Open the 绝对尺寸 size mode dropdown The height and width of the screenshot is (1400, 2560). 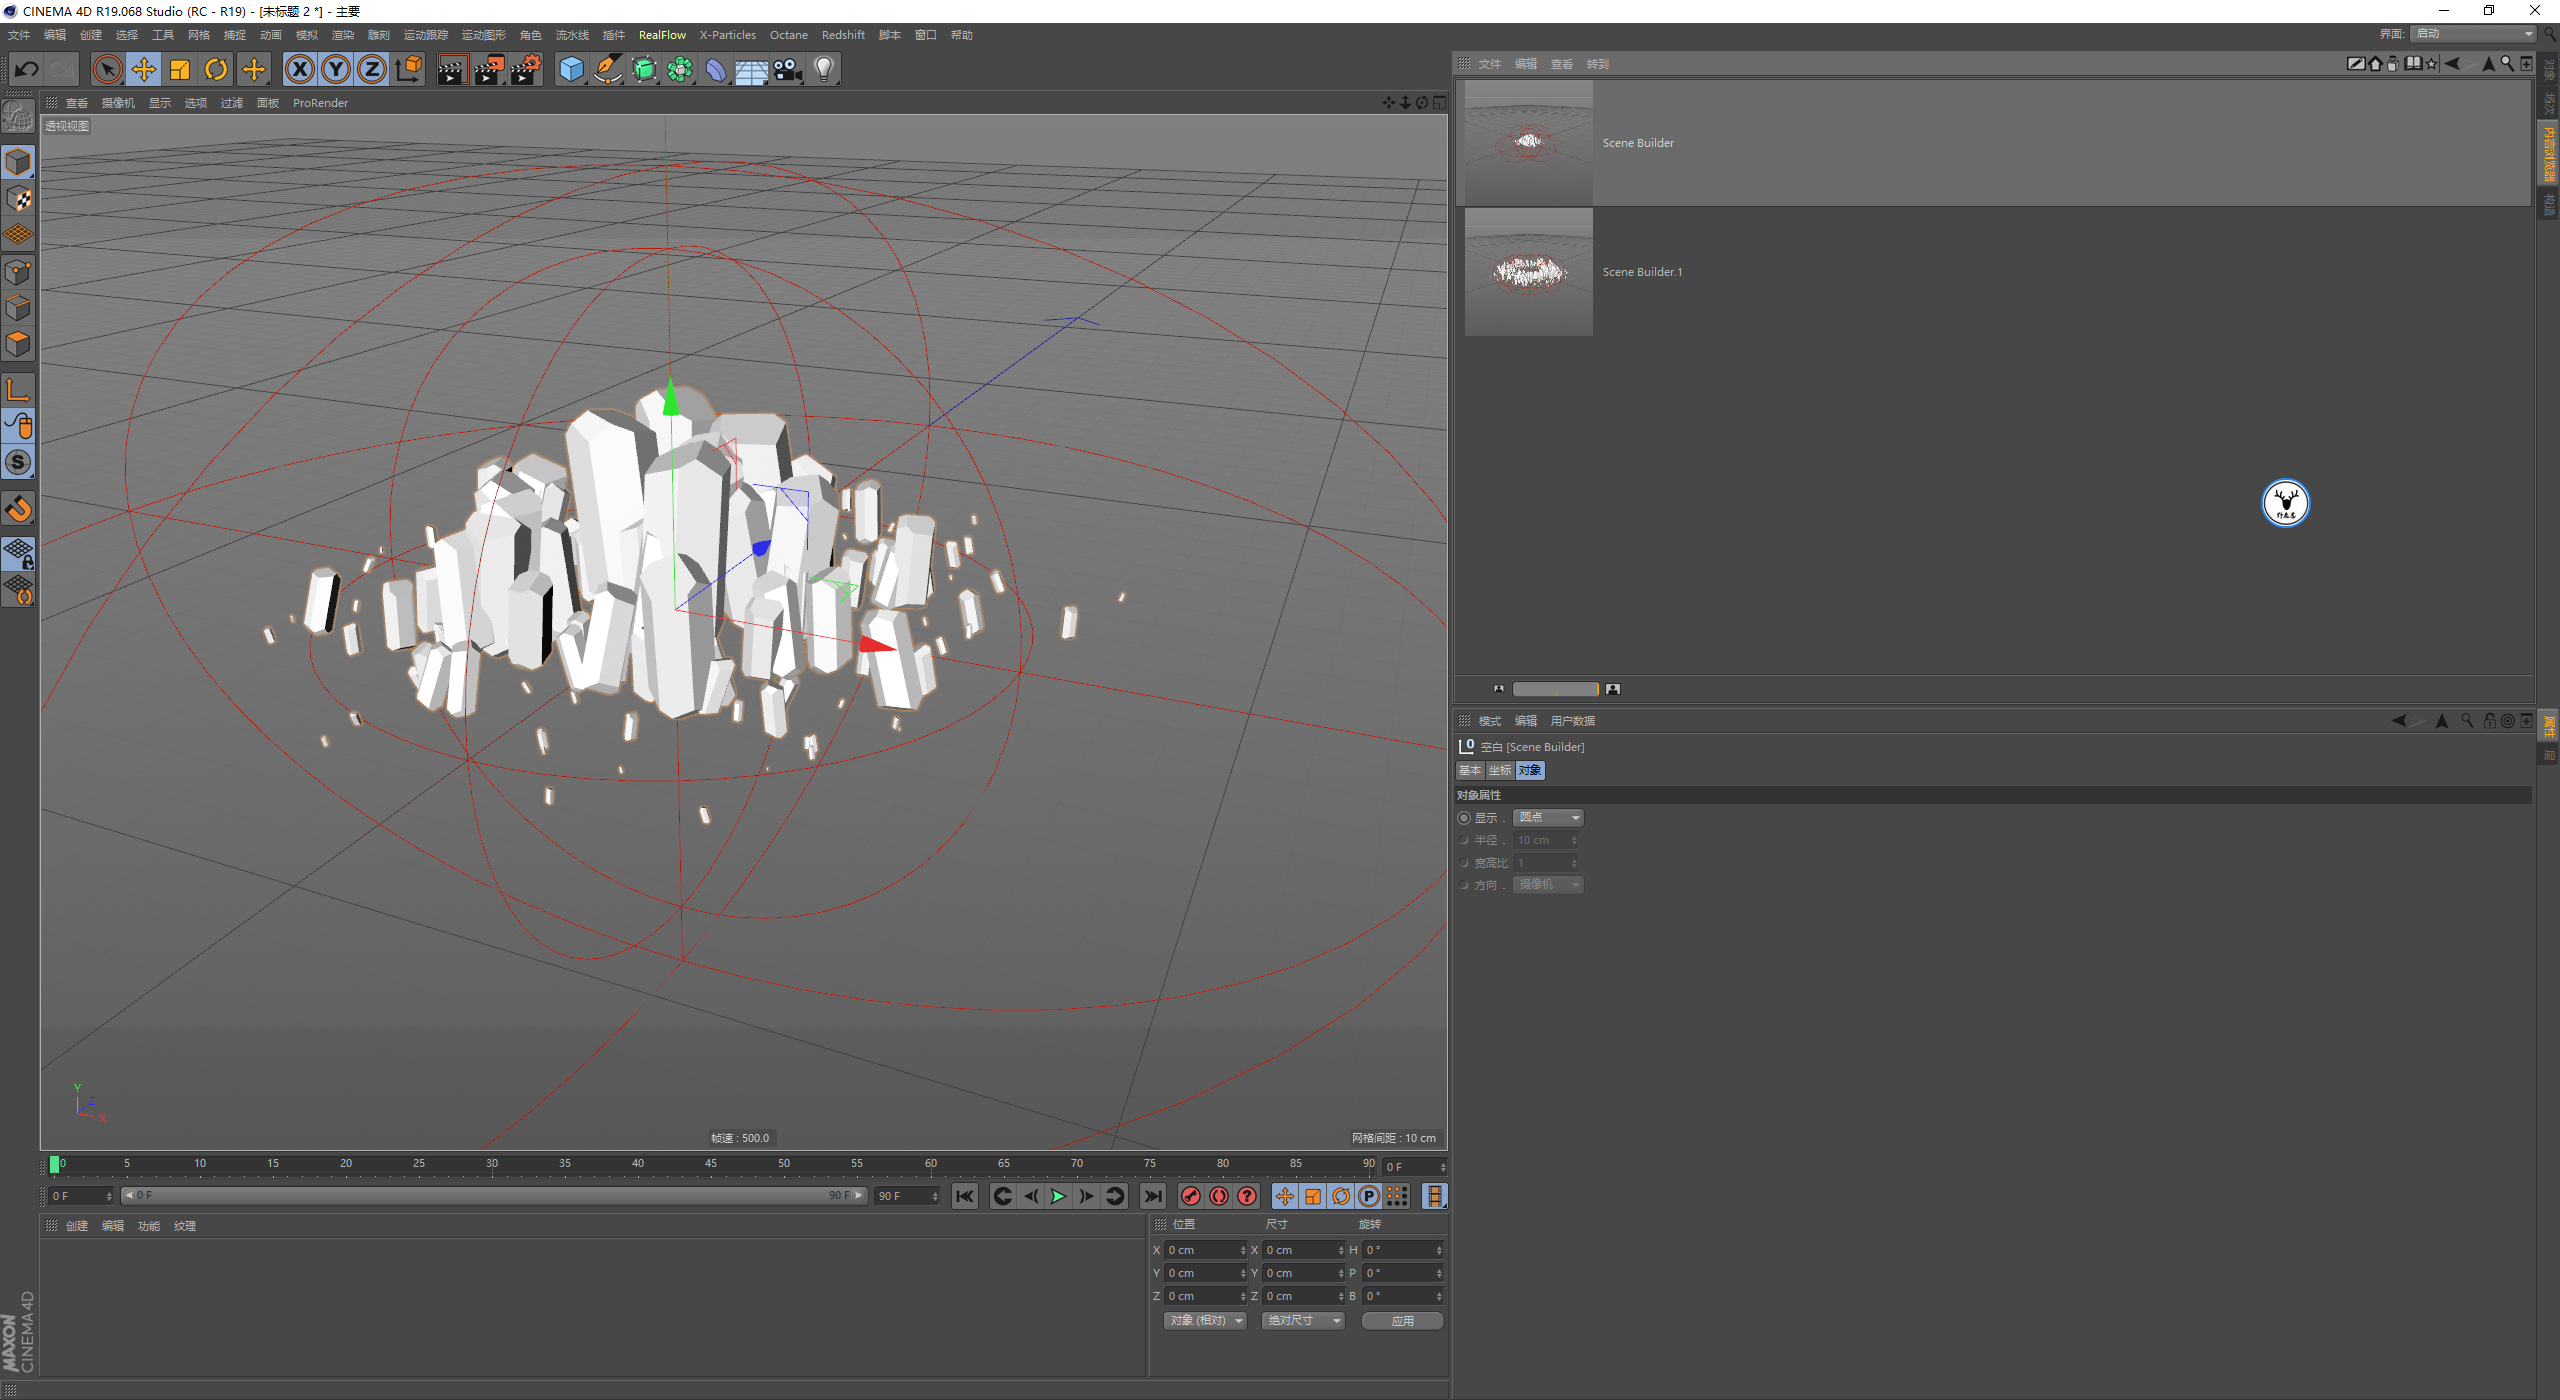click(1303, 1320)
